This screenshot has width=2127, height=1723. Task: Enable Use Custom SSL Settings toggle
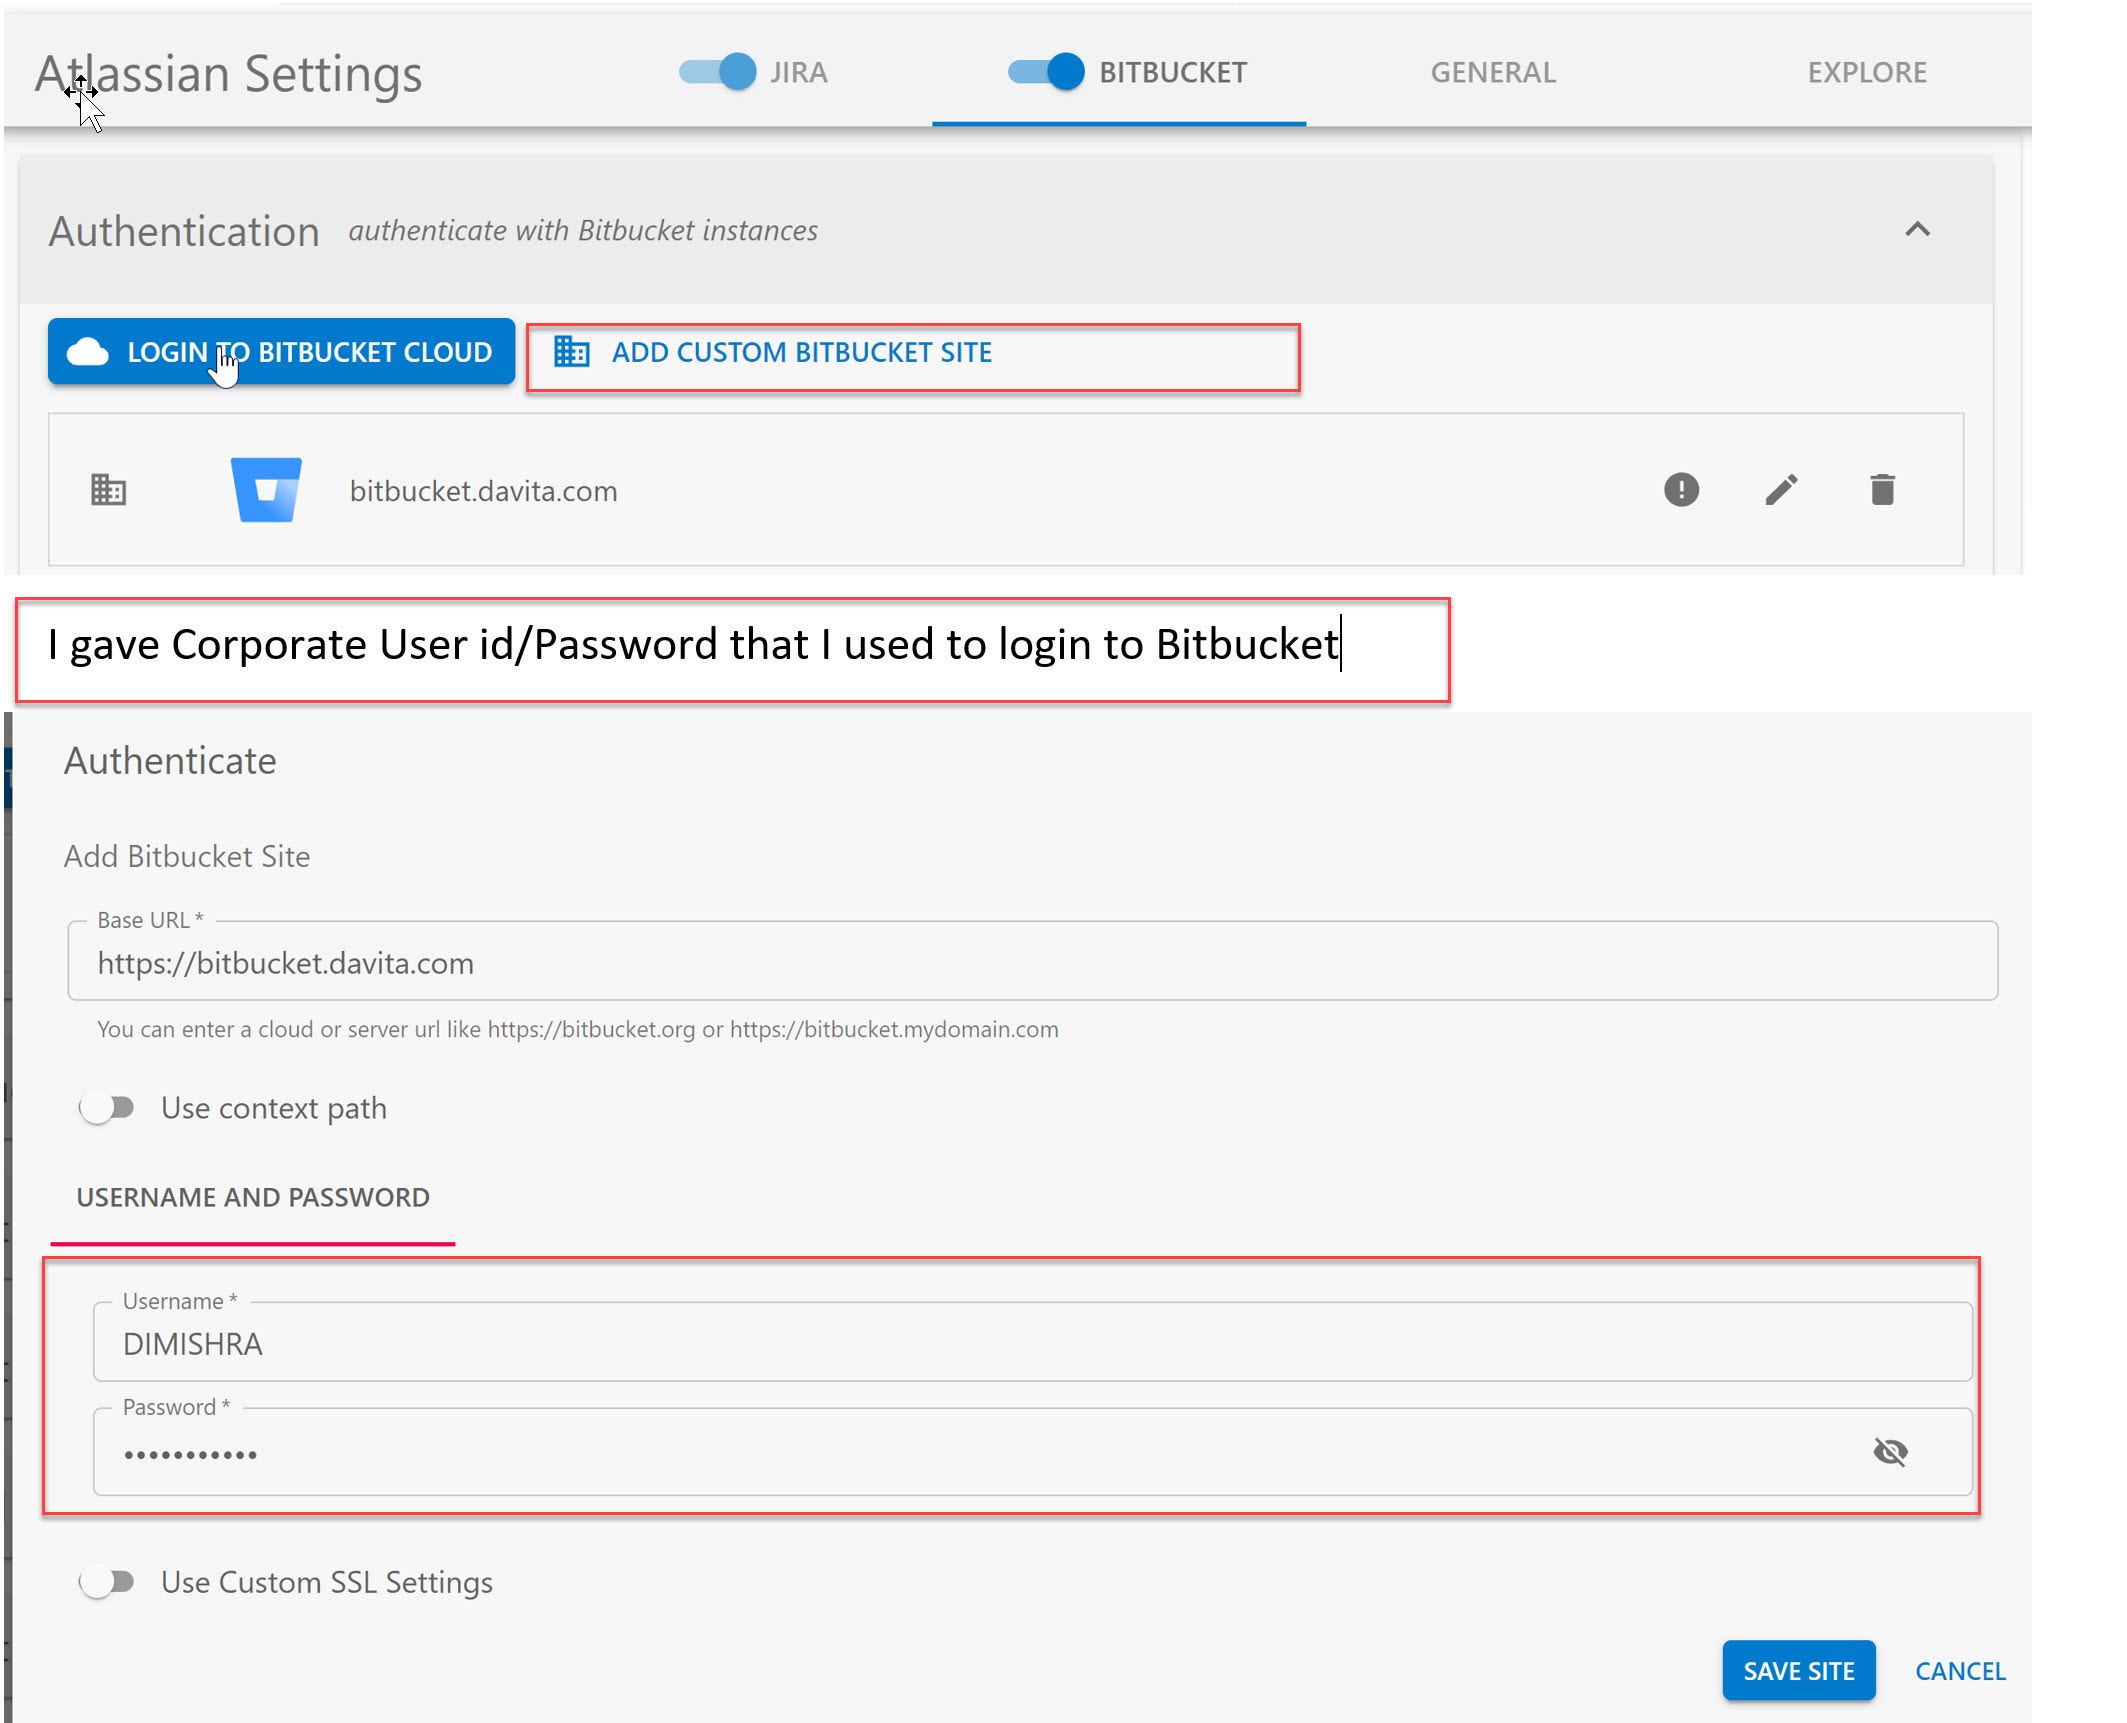(x=108, y=1582)
